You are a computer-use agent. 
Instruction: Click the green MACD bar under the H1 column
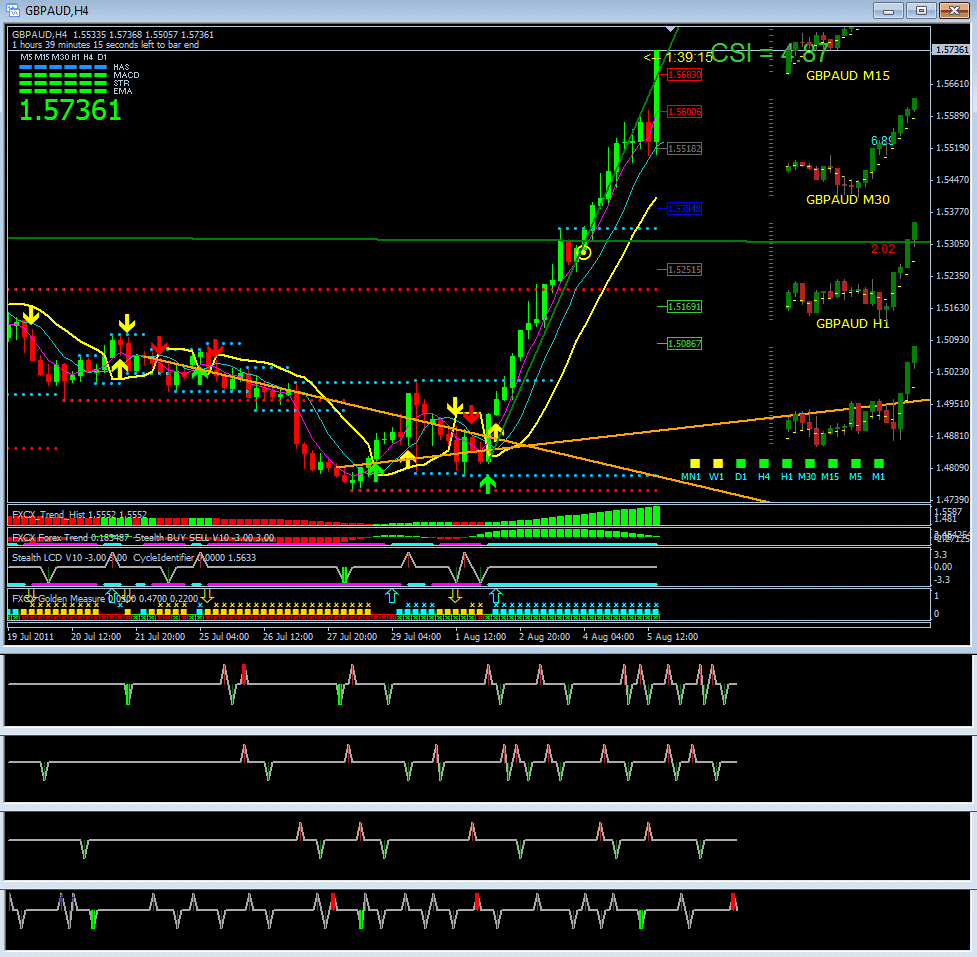click(x=70, y=75)
